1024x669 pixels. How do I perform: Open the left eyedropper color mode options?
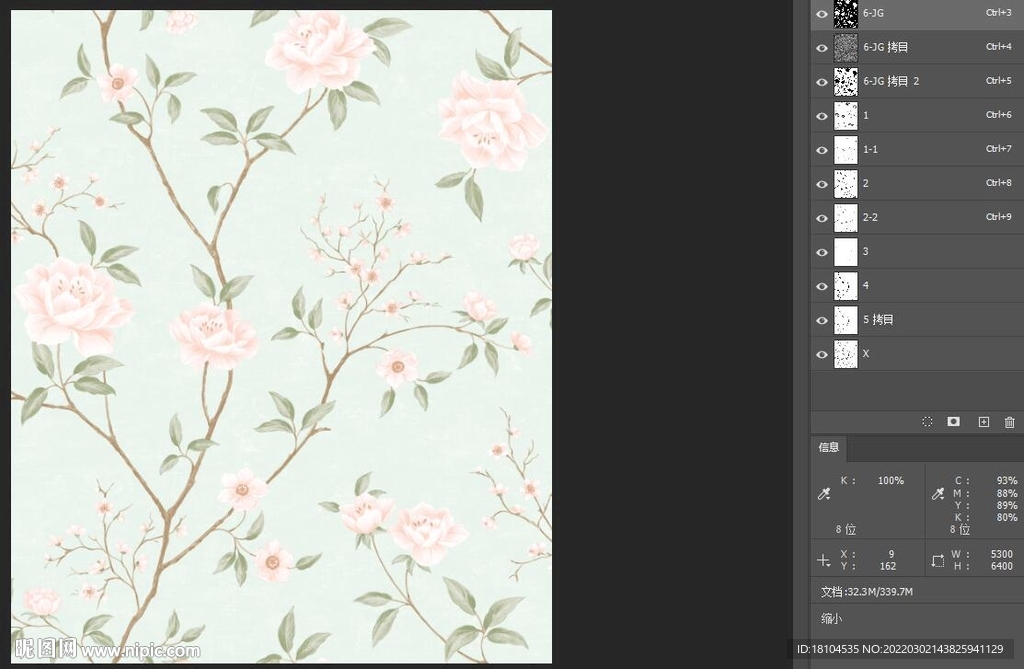point(824,493)
